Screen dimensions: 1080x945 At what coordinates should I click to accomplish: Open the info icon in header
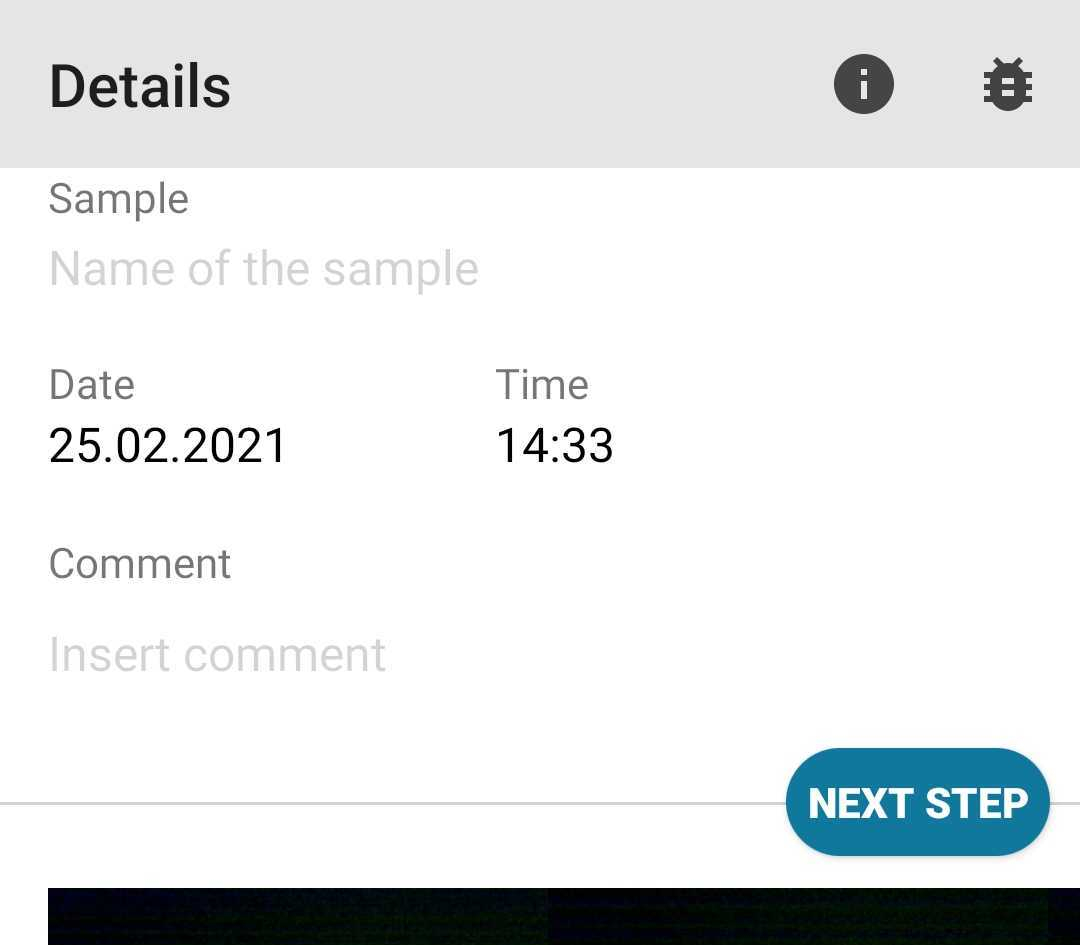[x=863, y=84]
